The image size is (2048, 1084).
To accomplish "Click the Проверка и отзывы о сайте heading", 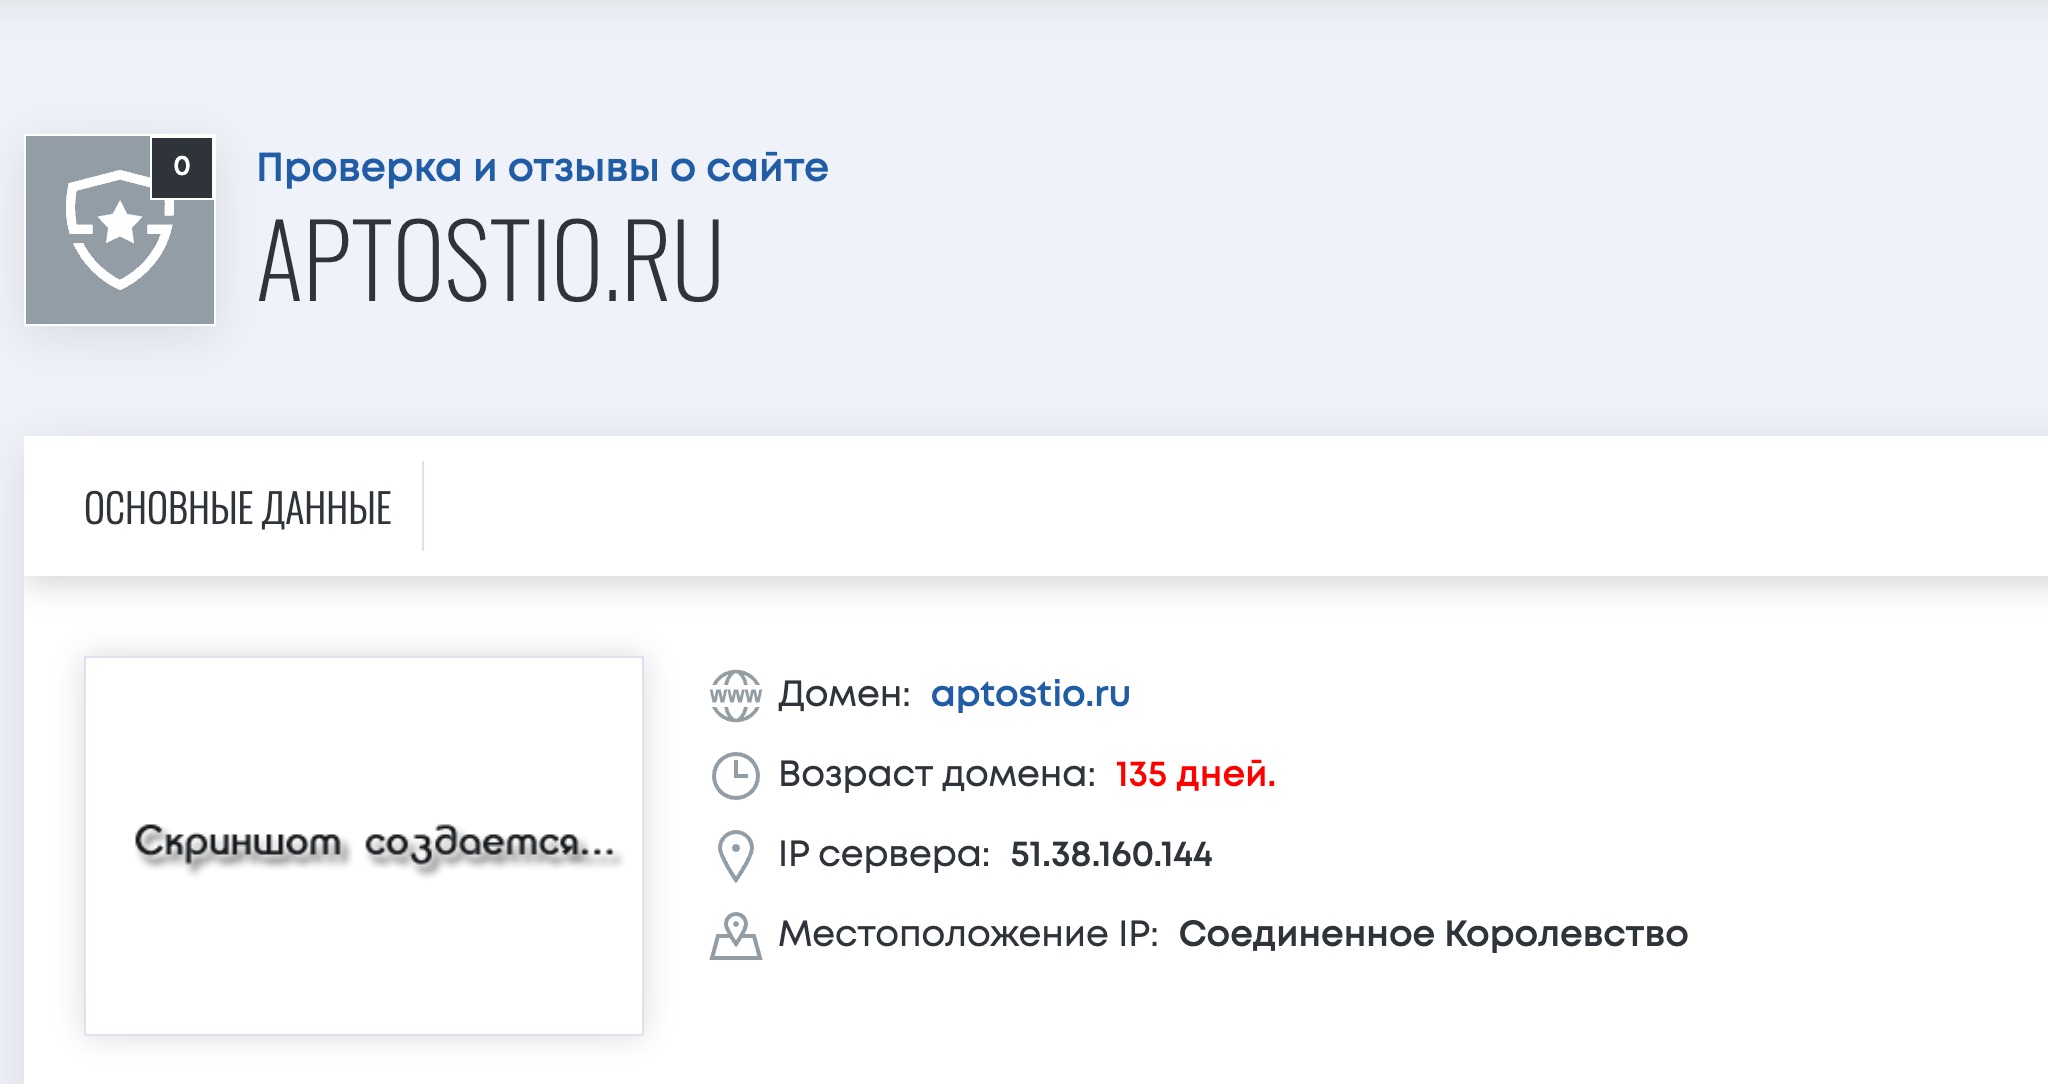I will tap(543, 168).
